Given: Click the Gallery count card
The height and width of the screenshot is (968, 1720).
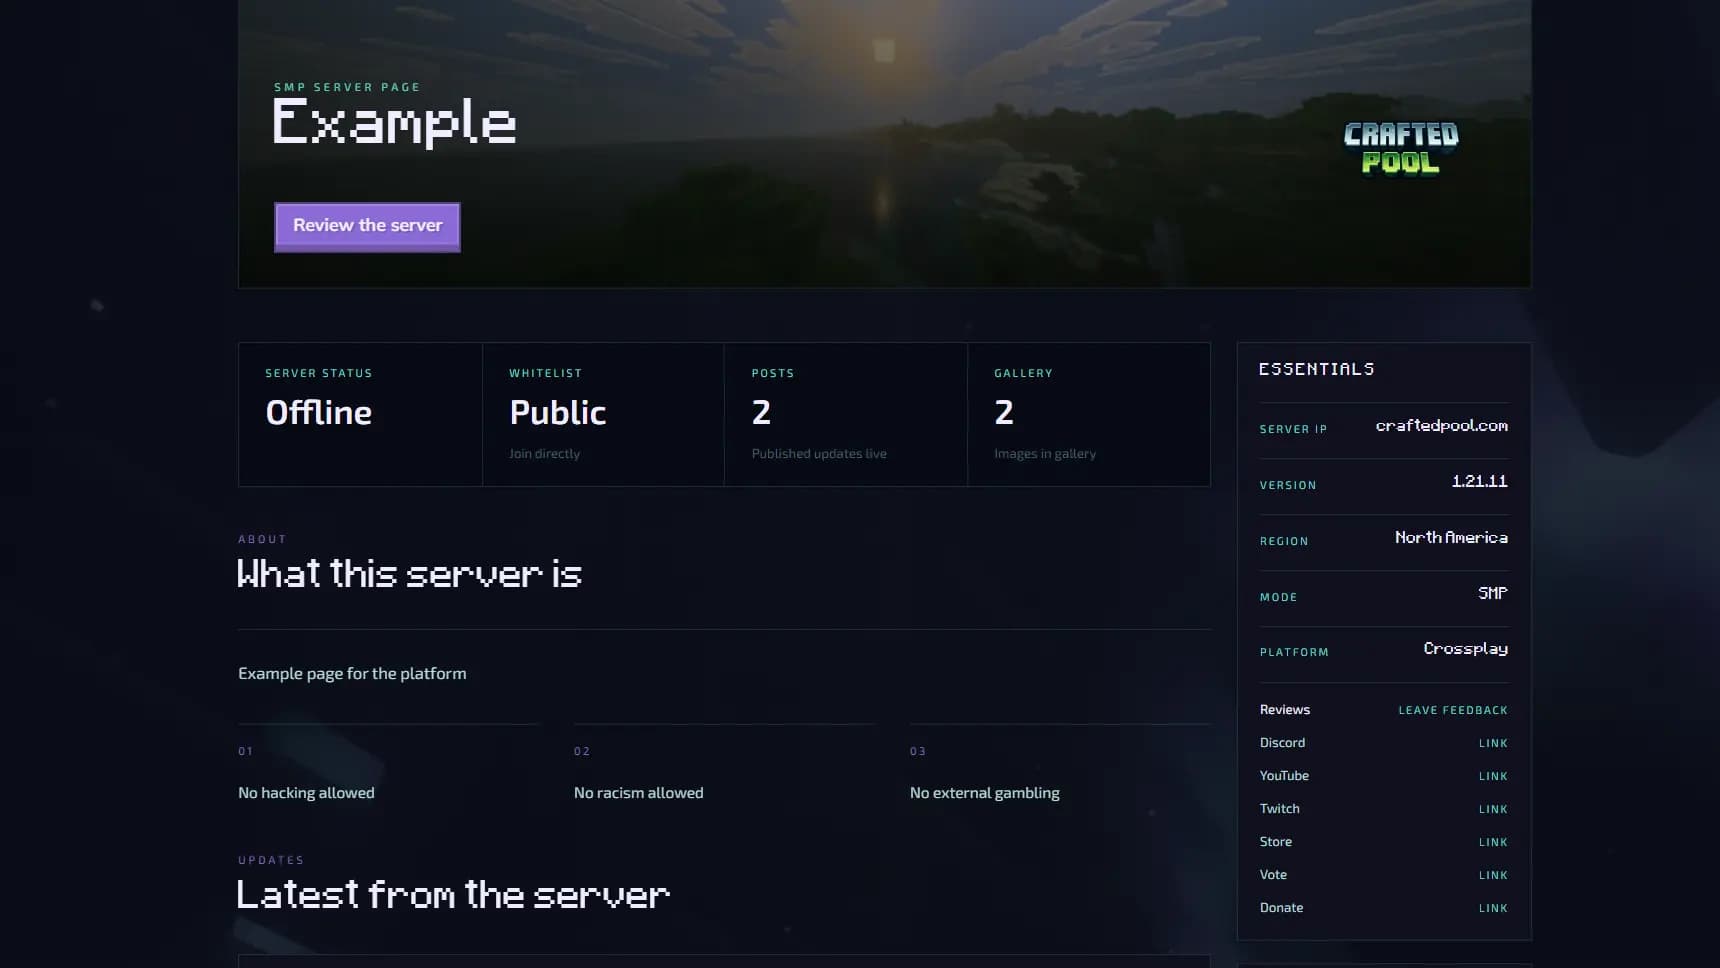Looking at the screenshot, I should click(1089, 414).
